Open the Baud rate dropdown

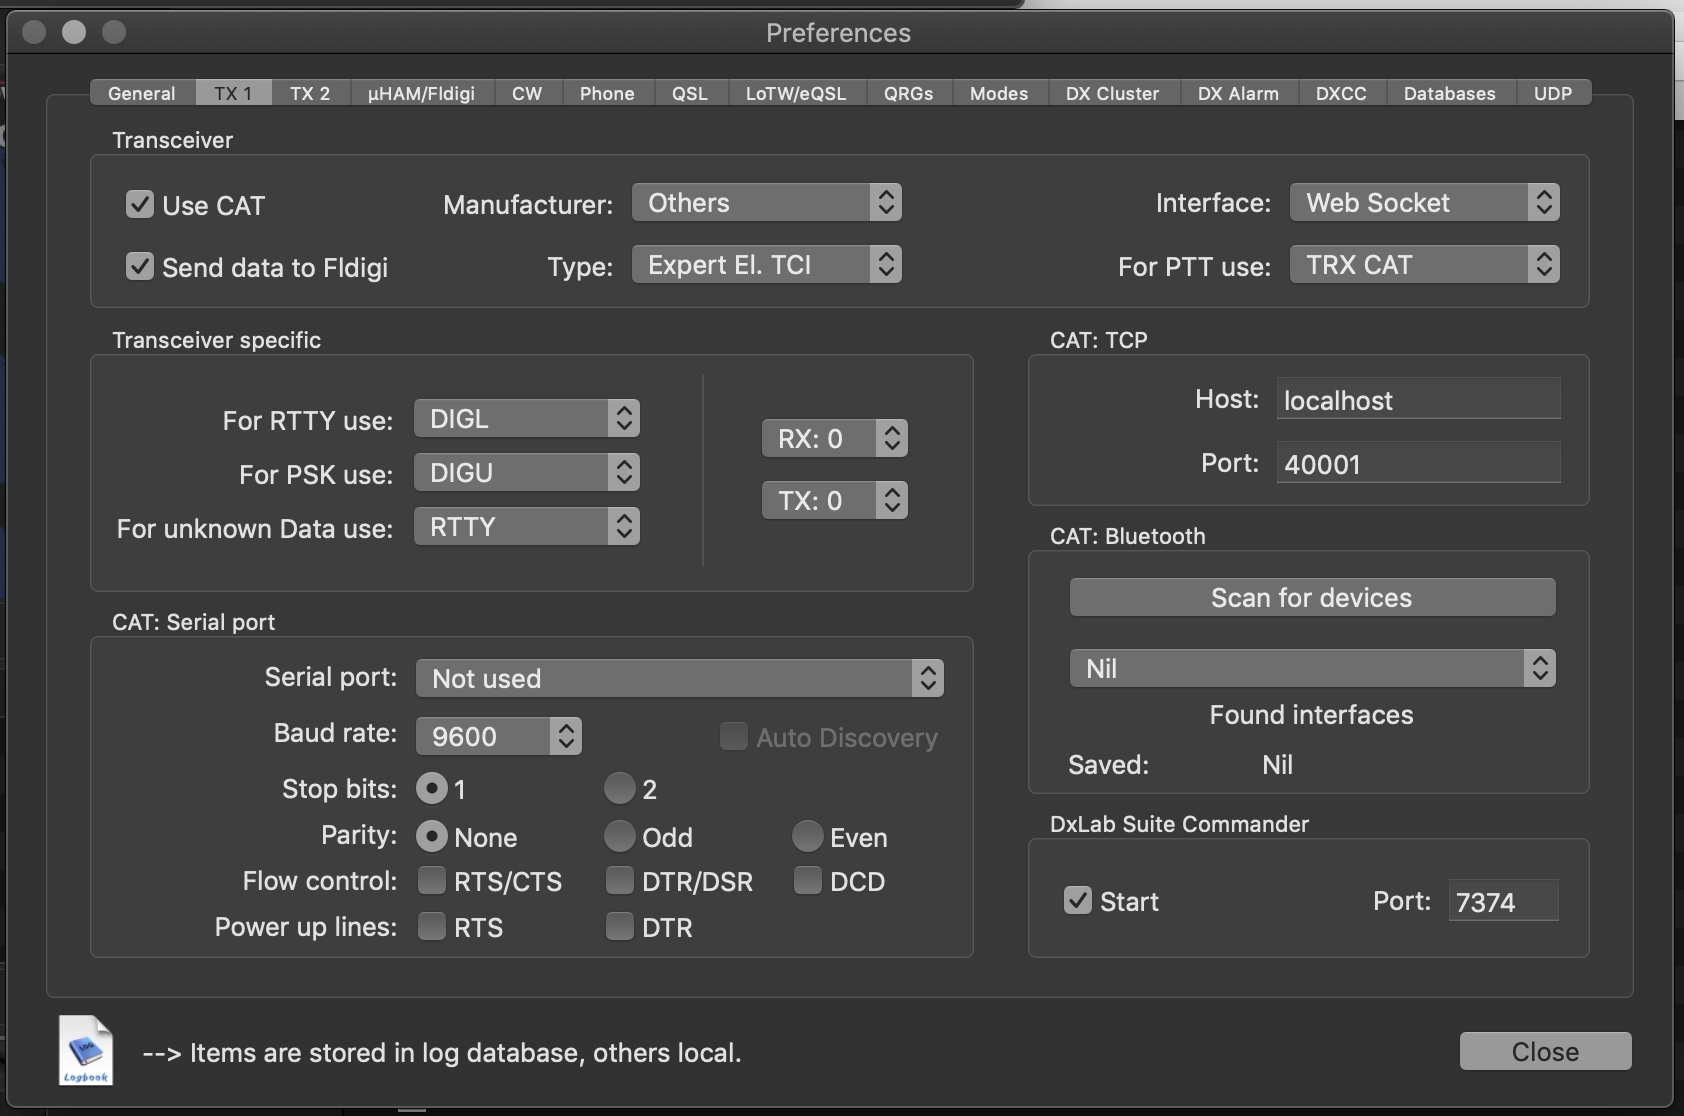(498, 737)
